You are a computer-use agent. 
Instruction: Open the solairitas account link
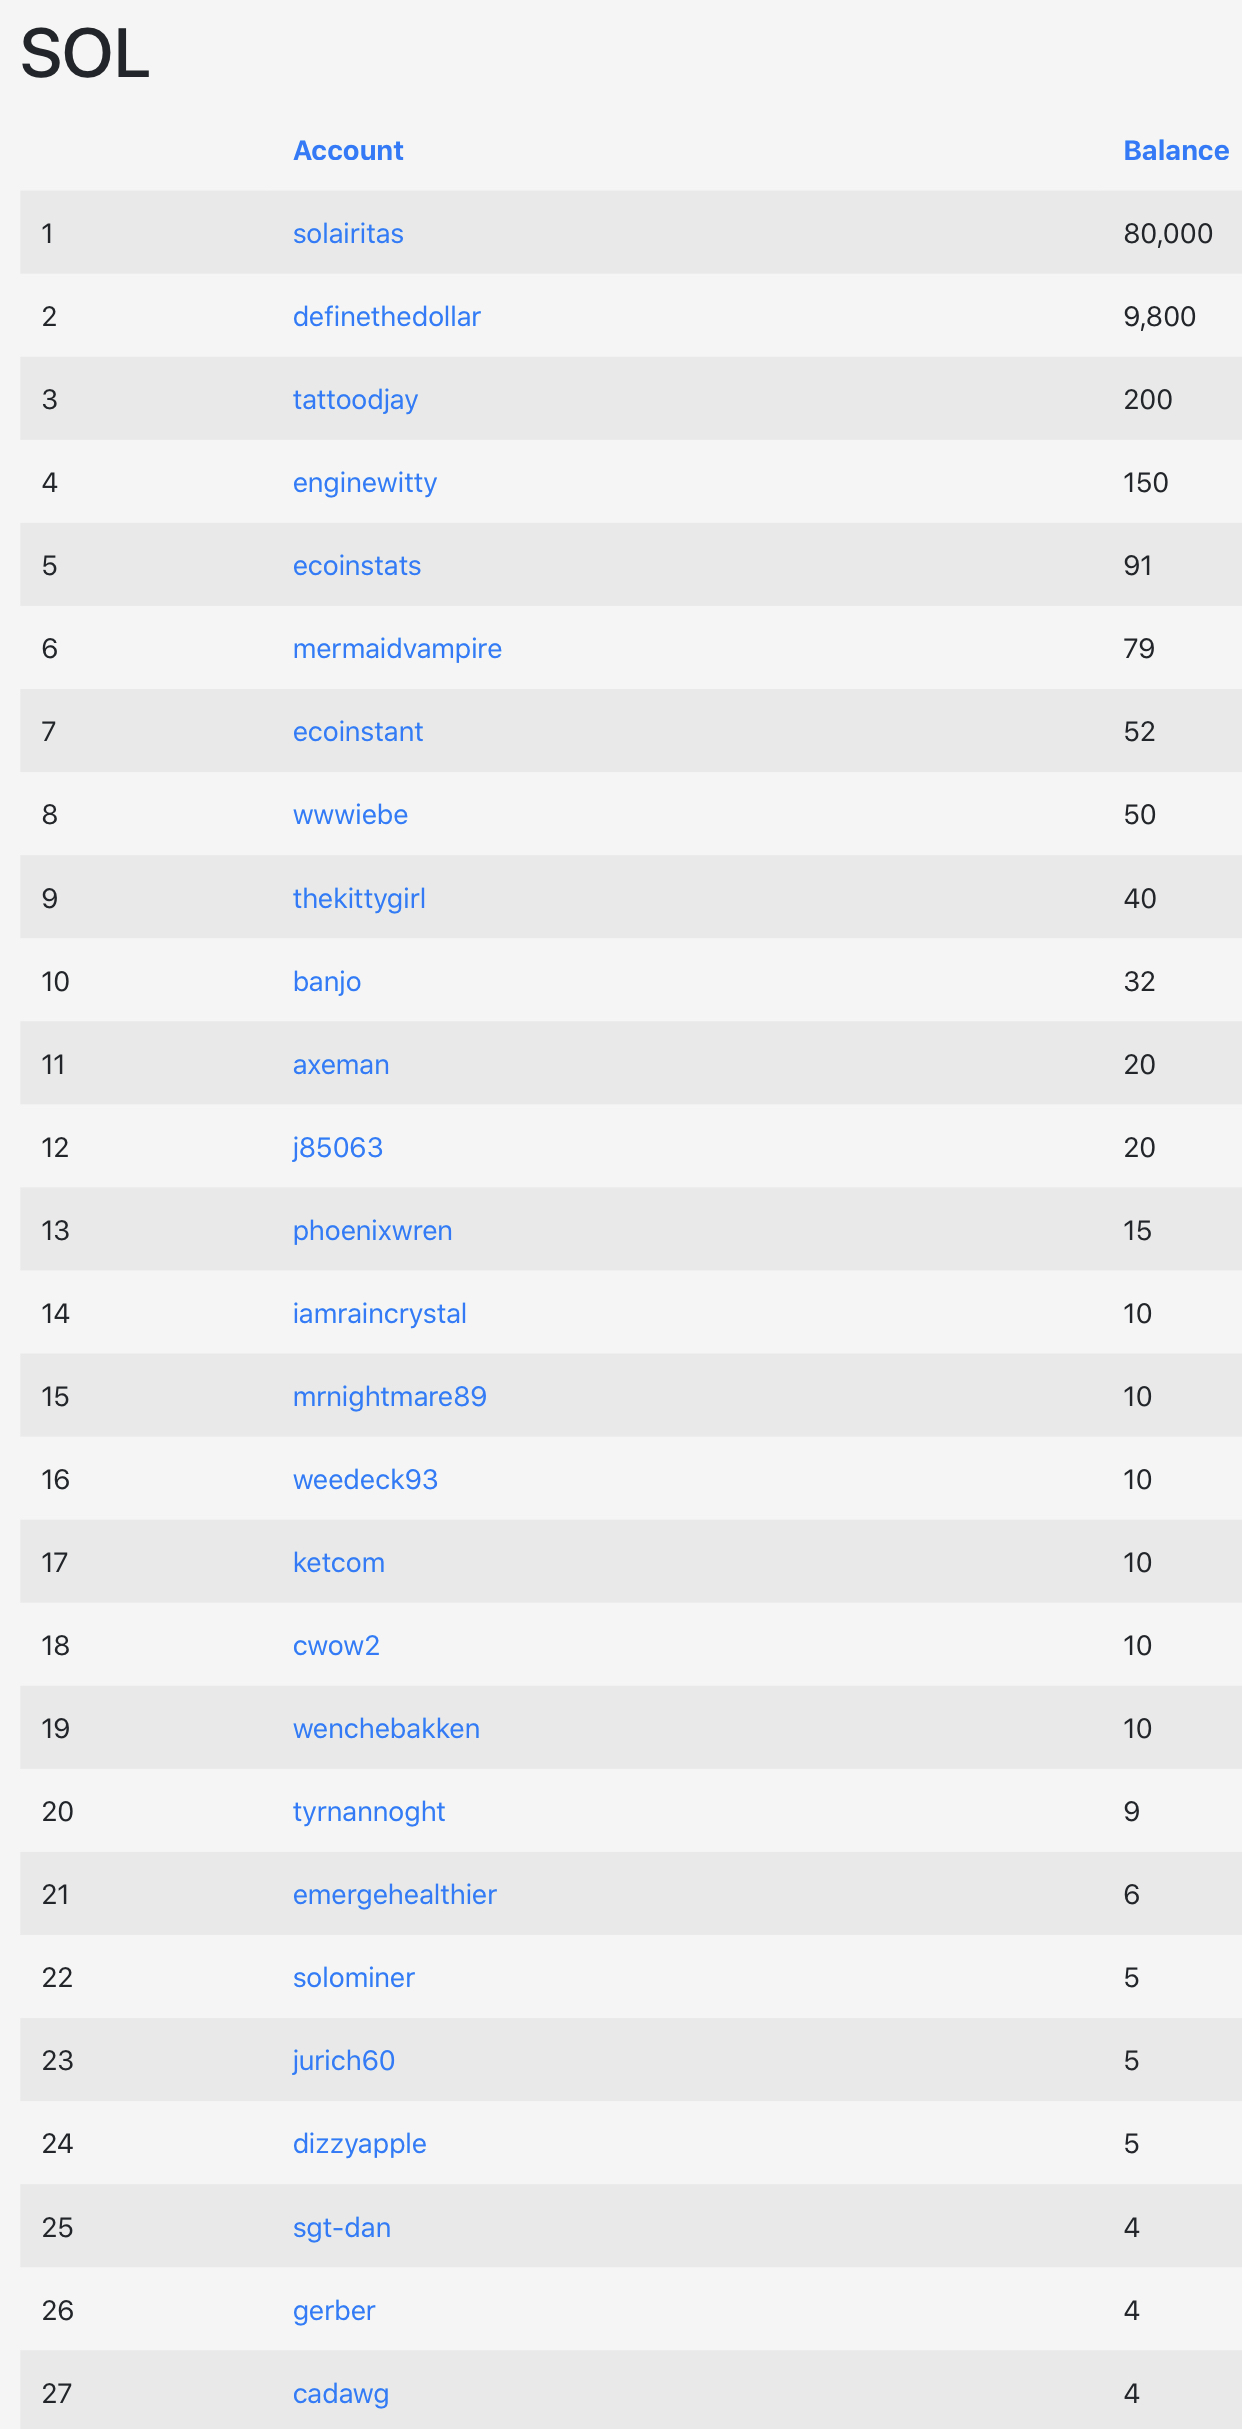[x=348, y=233]
